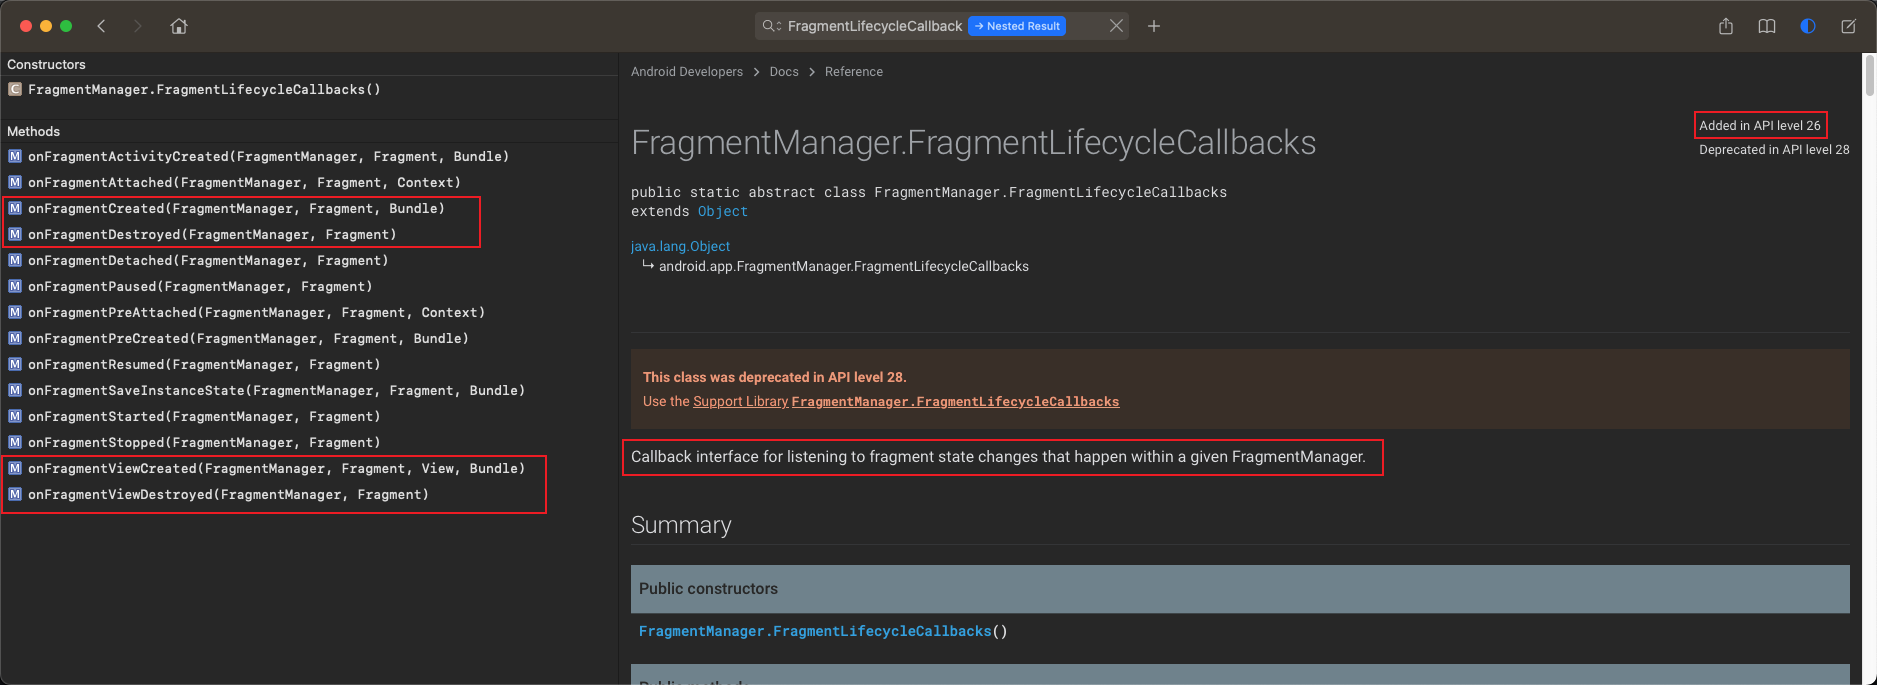Image resolution: width=1877 pixels, height=685 pixels.
Task: Click the edit note icon in toolbar
Action: (x=1848, y=26)
